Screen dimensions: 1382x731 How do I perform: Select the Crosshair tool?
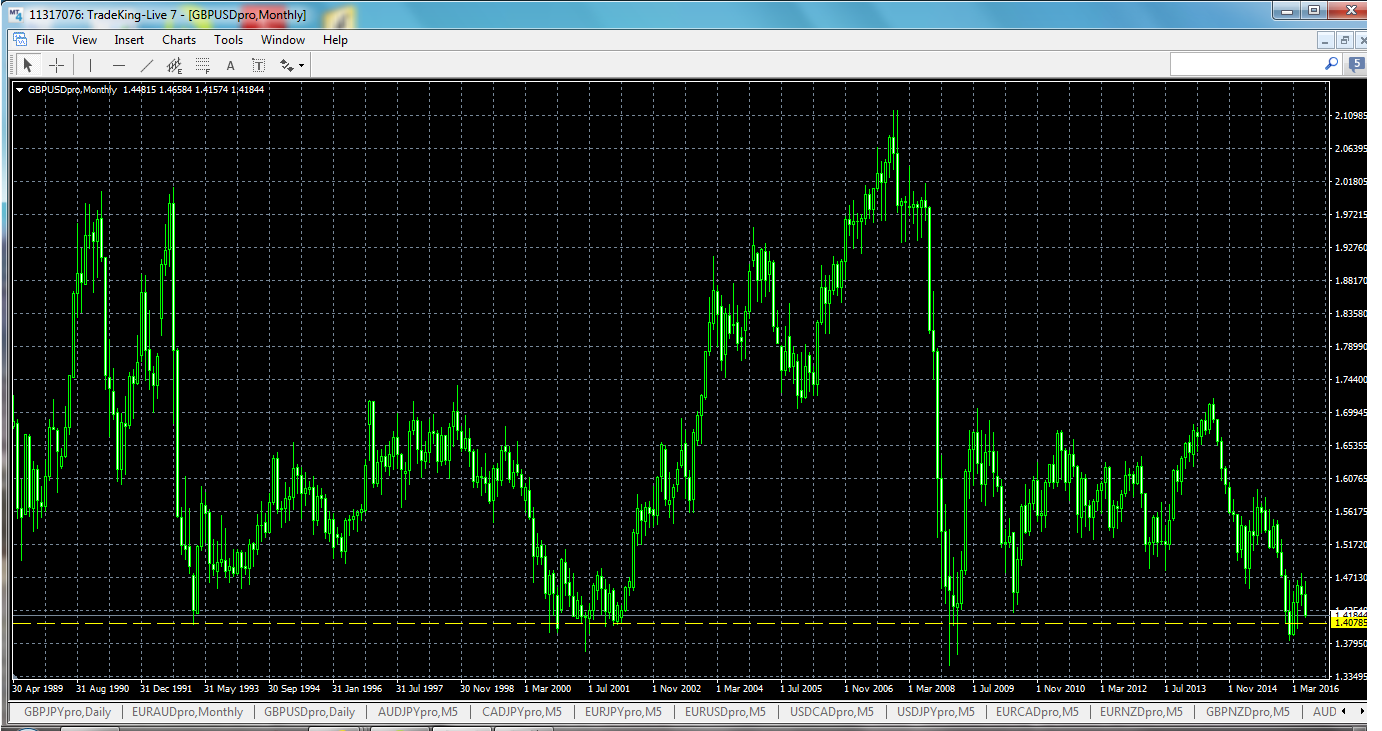[55, 64]
